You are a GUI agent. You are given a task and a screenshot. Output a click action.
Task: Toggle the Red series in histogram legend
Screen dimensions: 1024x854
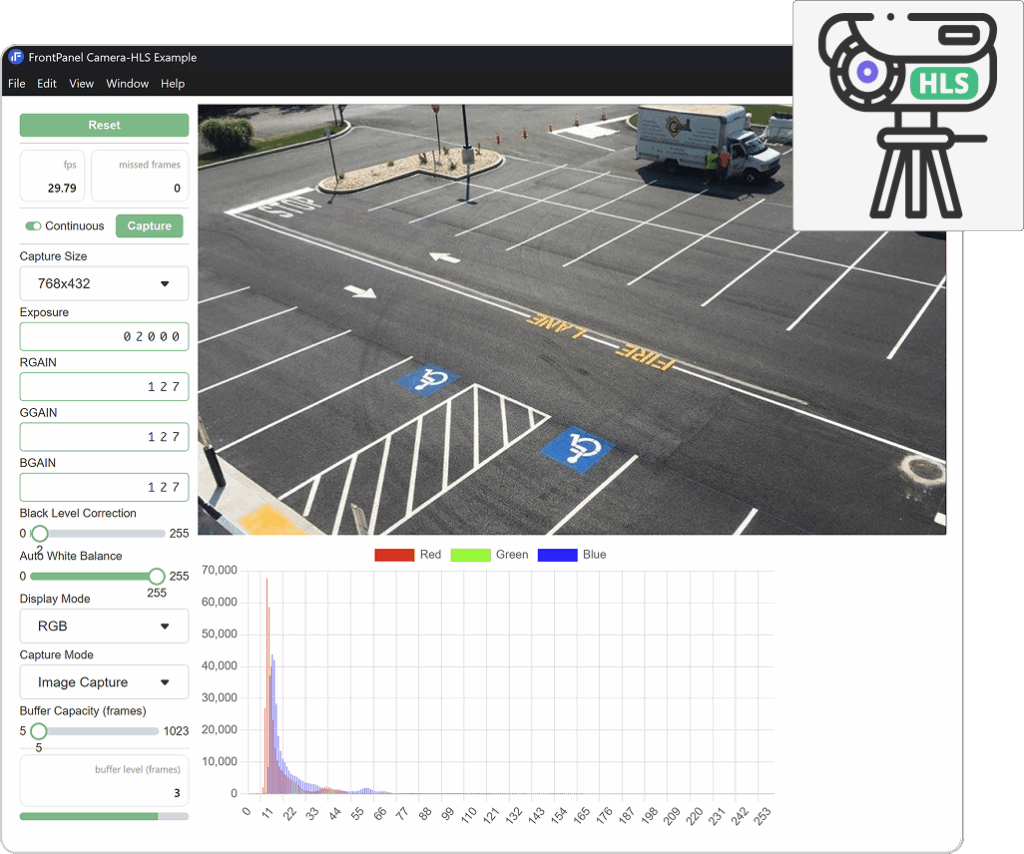pyautogui.click(x=408, y=554)
